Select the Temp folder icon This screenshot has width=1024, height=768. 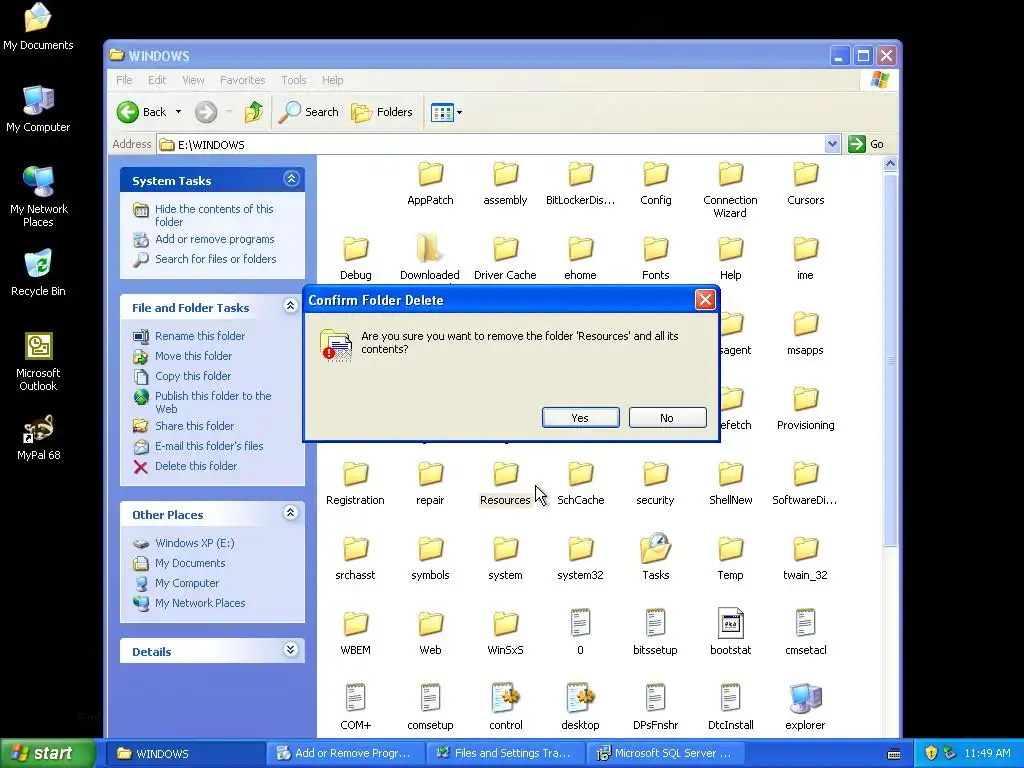(731, 549)
